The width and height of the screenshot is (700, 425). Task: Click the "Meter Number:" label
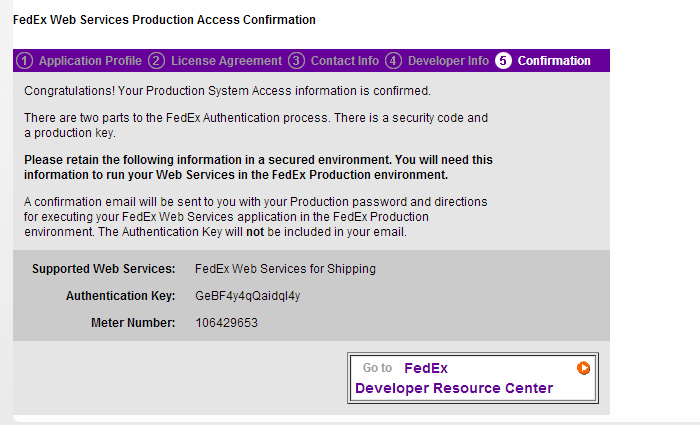coord(133,323)
